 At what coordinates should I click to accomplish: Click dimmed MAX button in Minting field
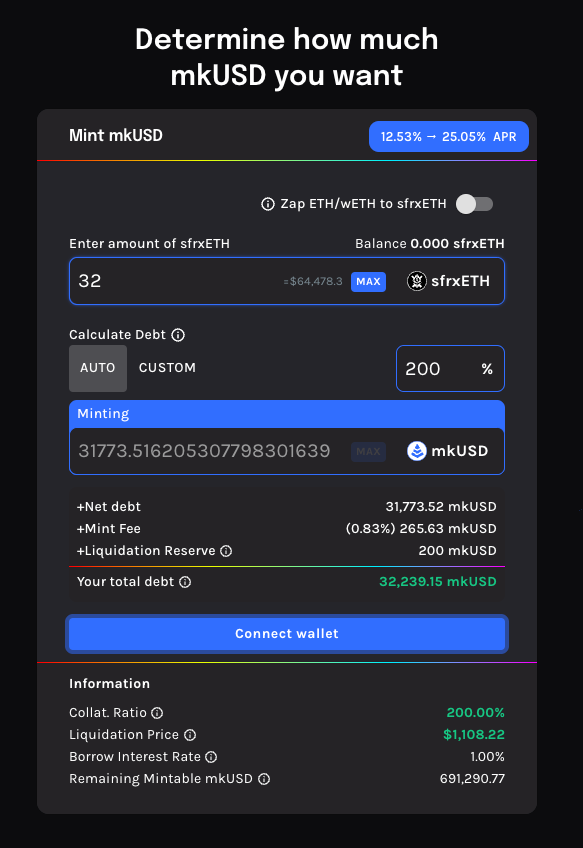(x=368, y=452)
